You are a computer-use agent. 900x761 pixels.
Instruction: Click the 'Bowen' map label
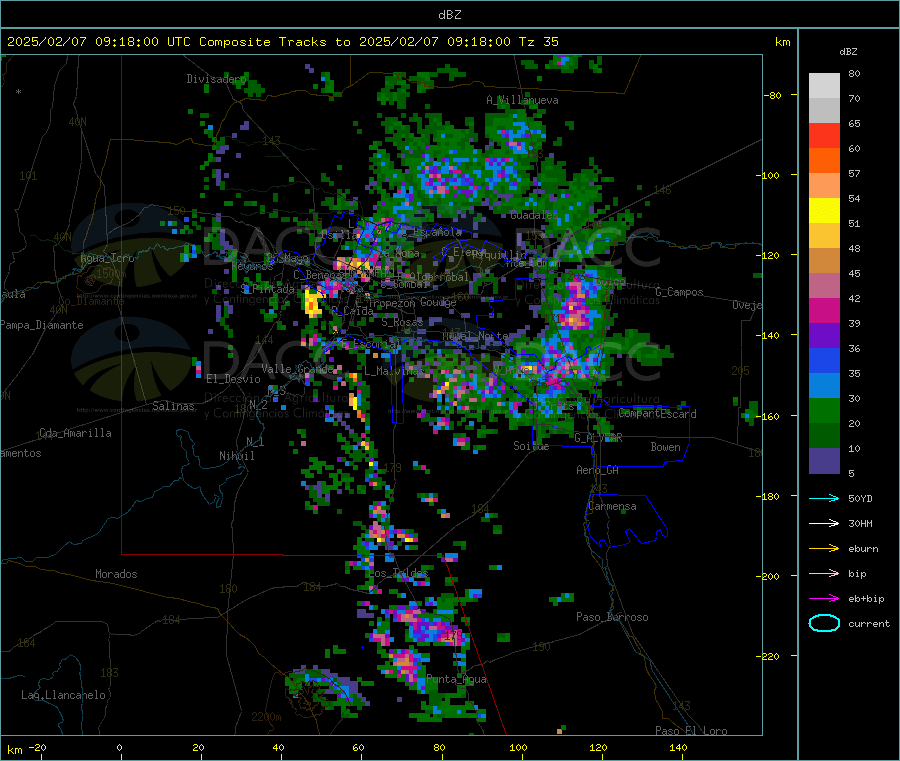[x=665, y=447]
